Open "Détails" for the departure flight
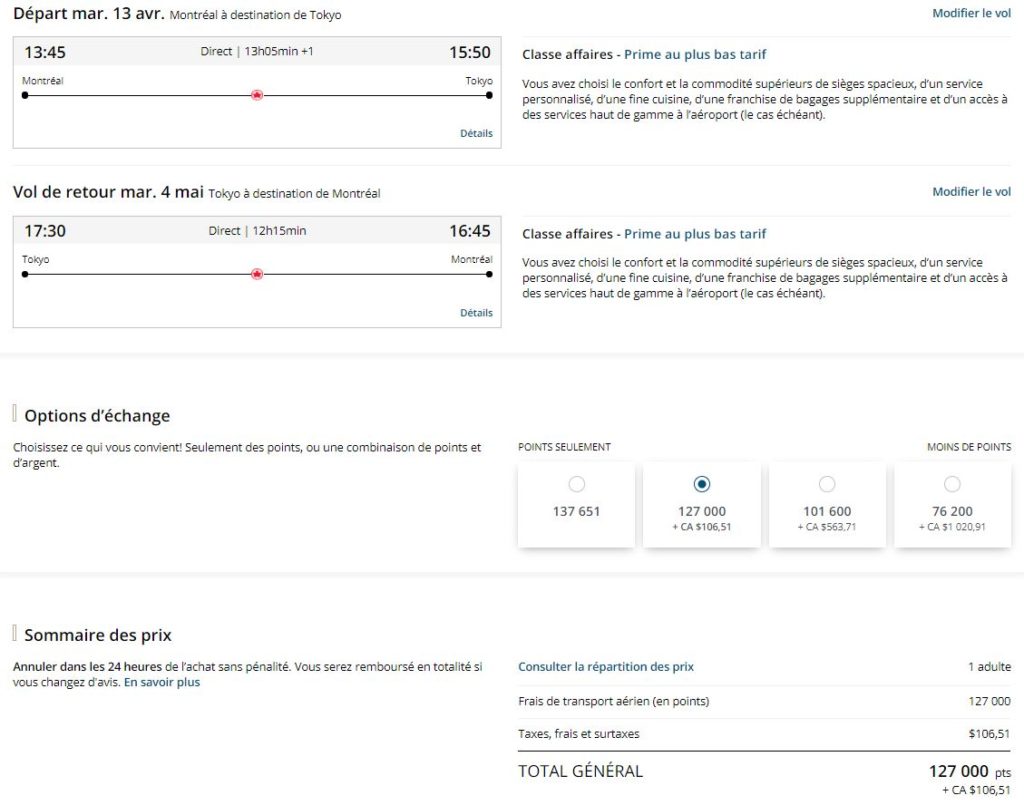The width and height of the screenshot is (1024, 805). tap(476, 133)
